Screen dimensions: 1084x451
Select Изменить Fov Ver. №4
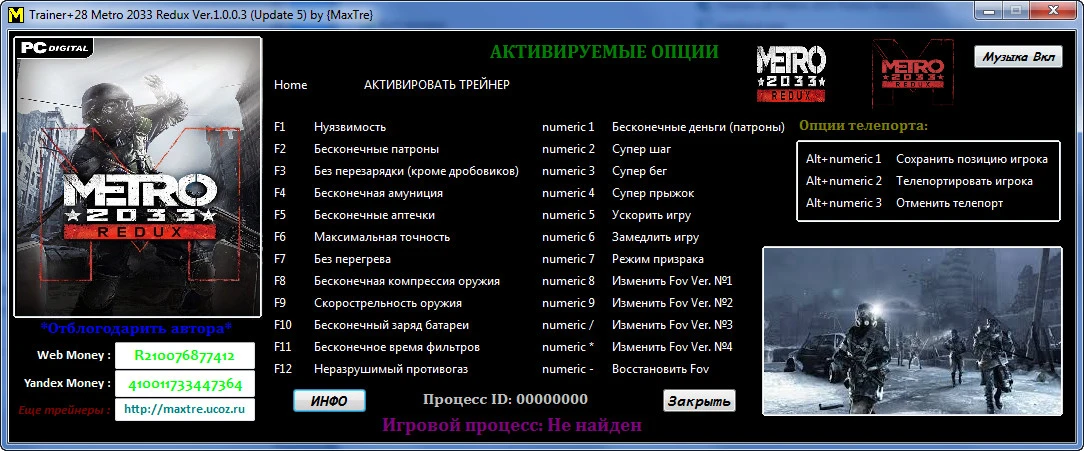tap(673, 347)
